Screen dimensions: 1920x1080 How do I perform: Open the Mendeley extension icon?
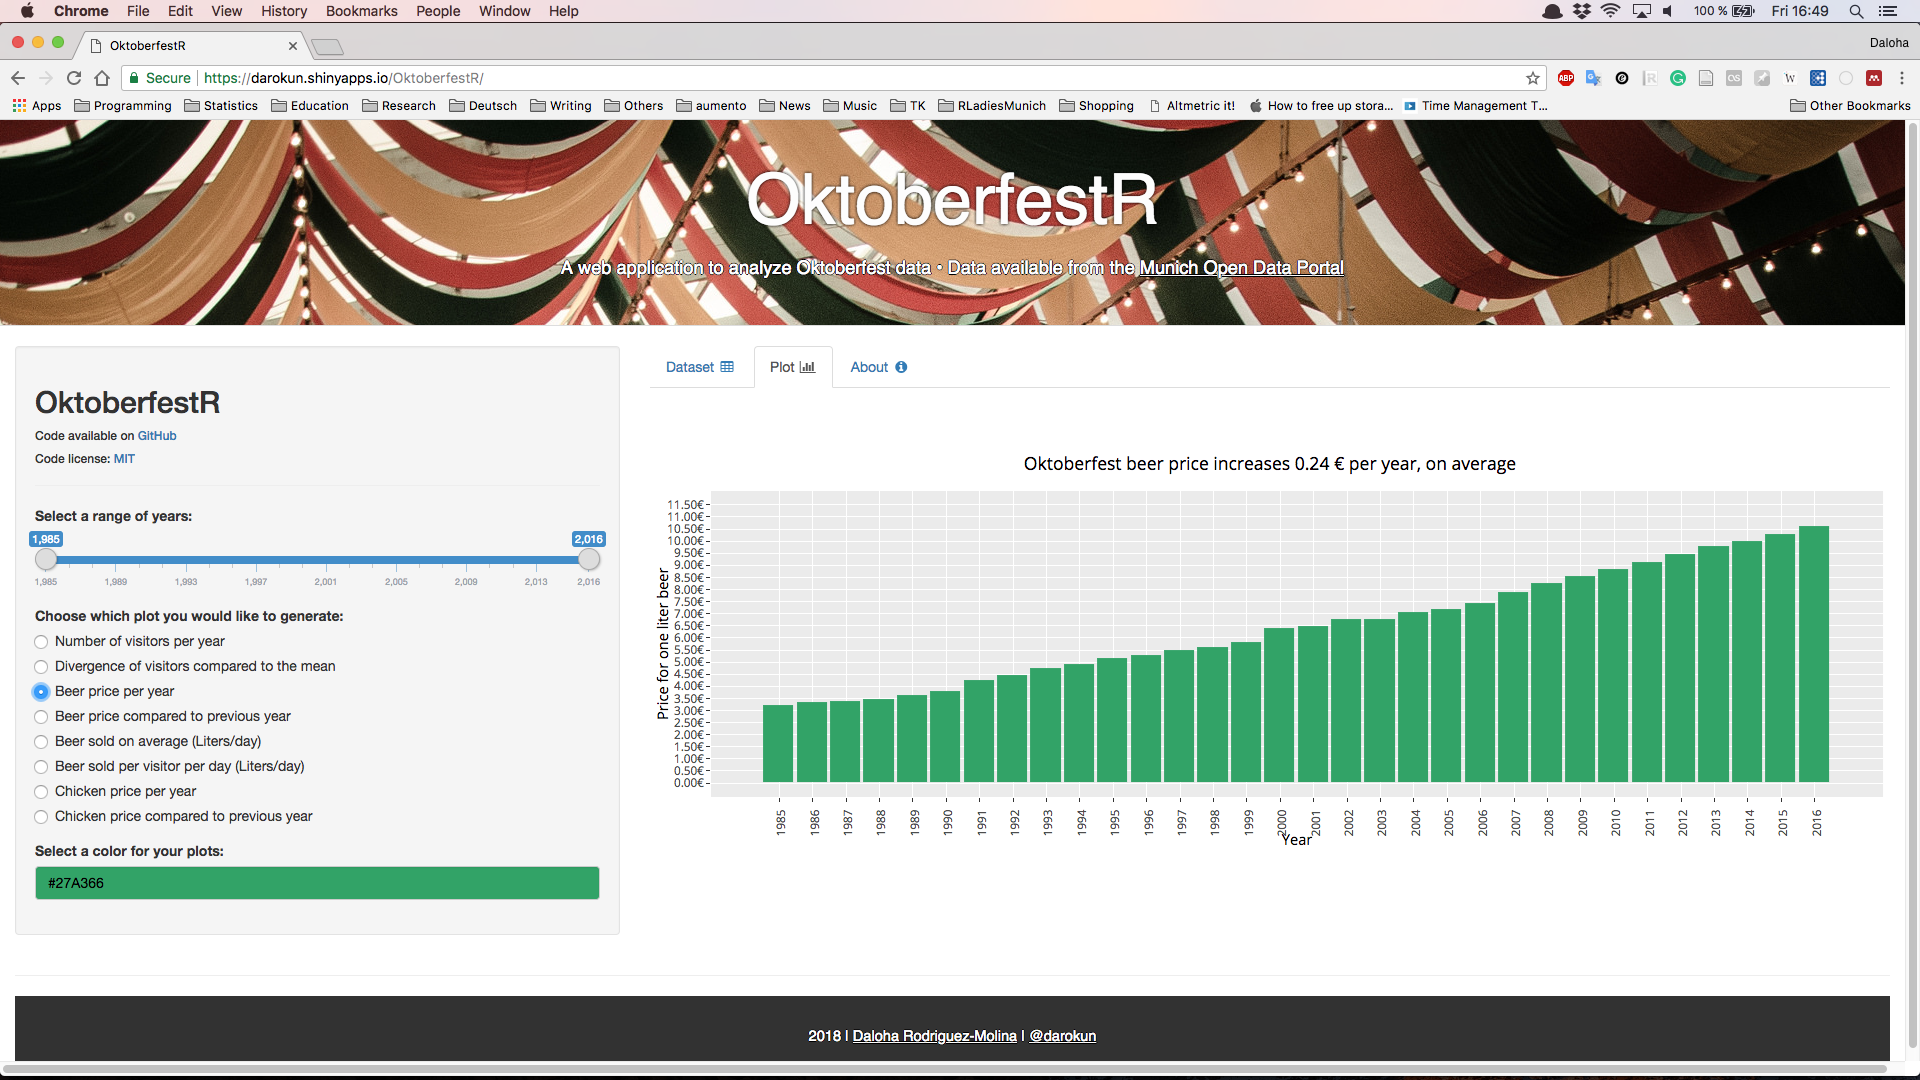[x=1874, y=78]
